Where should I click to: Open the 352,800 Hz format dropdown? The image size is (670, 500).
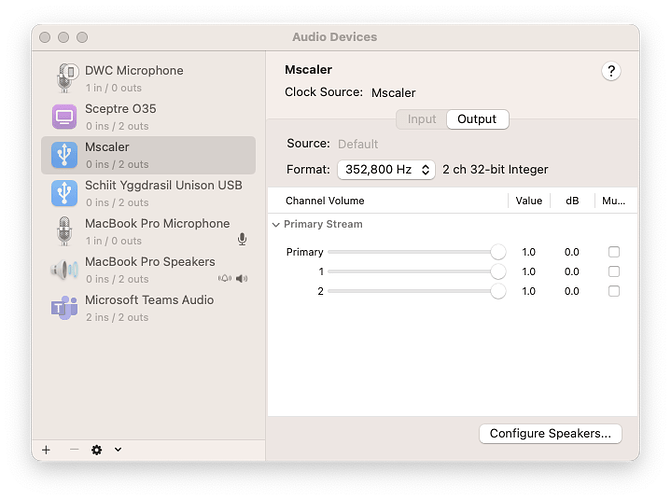(x=386, y=170)
